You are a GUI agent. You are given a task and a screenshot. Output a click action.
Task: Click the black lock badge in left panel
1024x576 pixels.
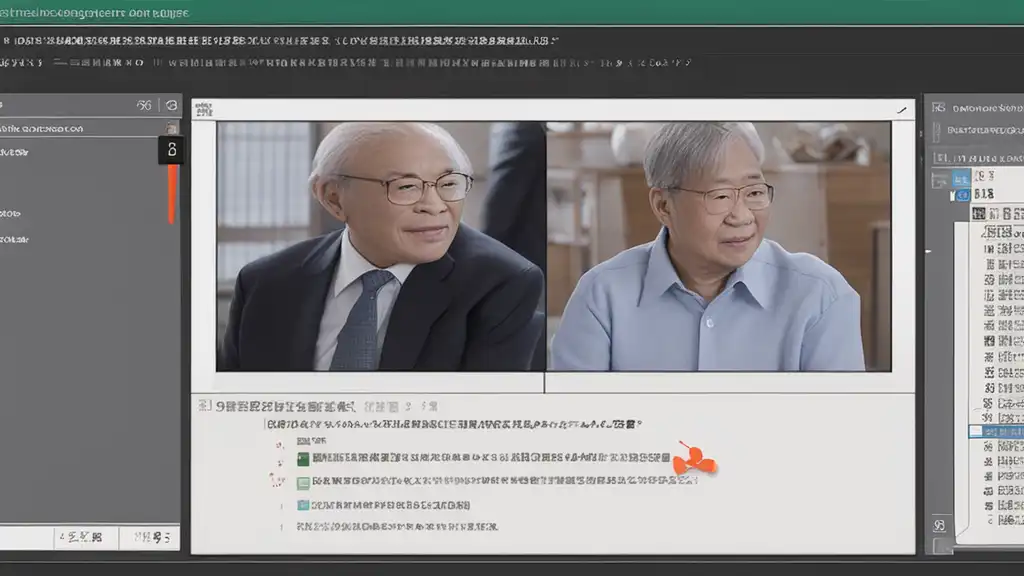[171, 150]
